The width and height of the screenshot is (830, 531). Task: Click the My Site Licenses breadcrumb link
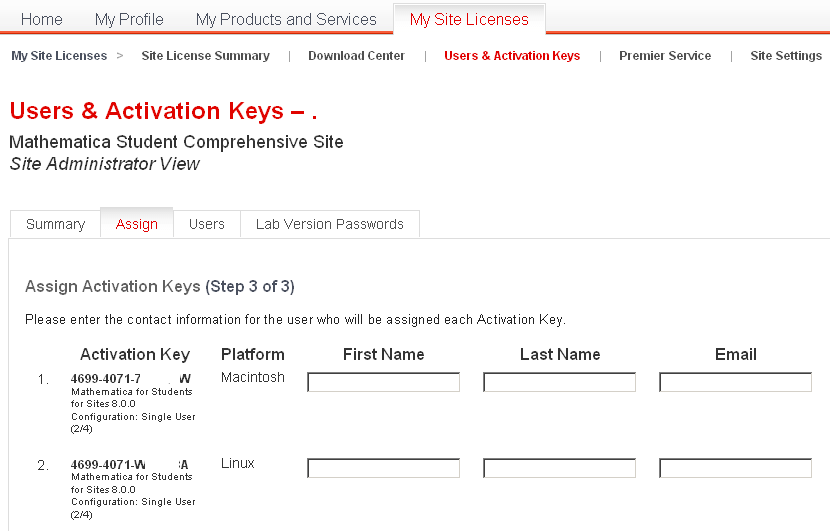coord(59,56)
